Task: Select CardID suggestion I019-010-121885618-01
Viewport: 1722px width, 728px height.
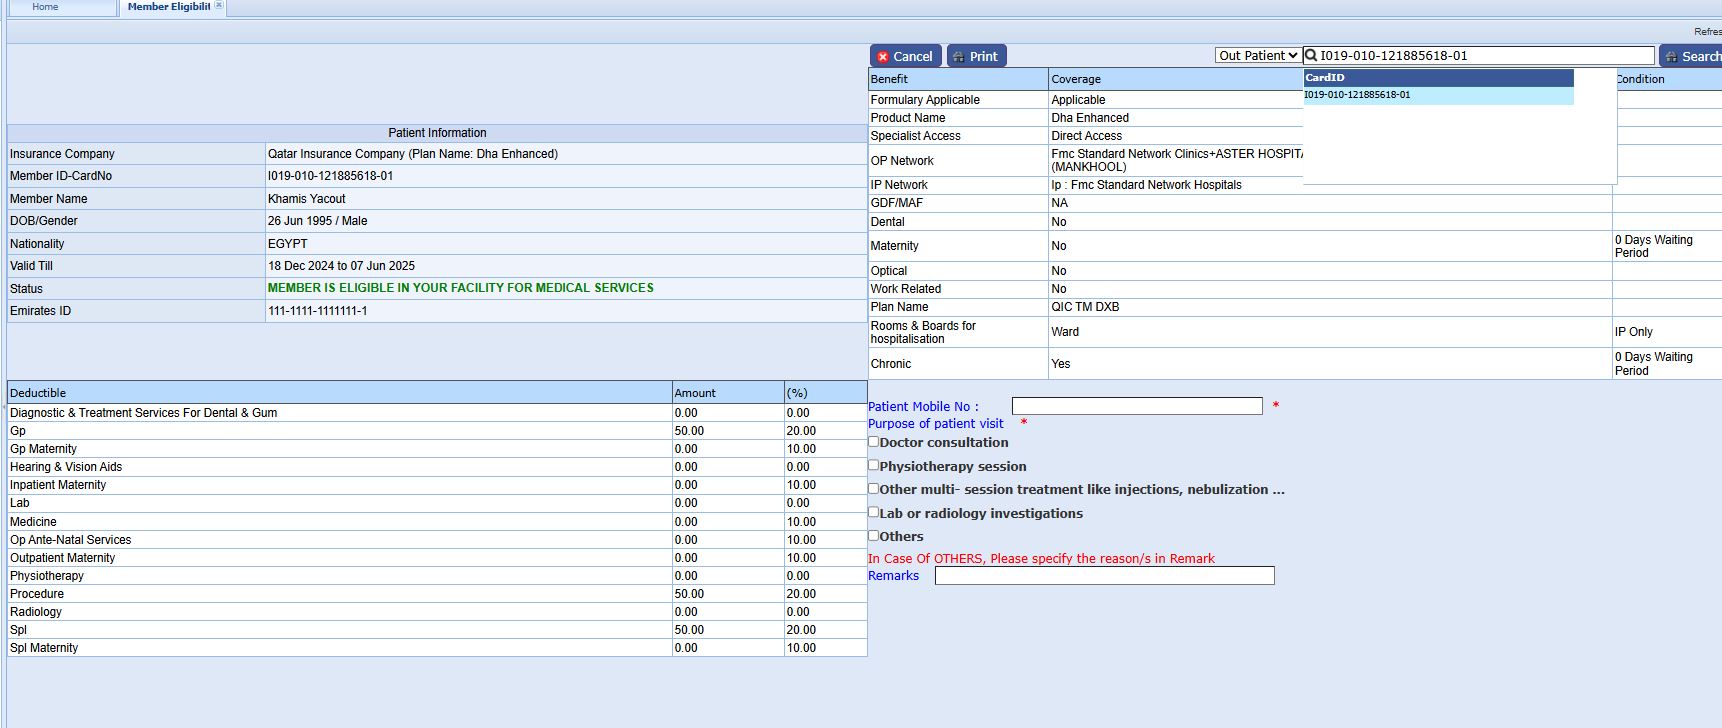Action: click(1357, 95)
